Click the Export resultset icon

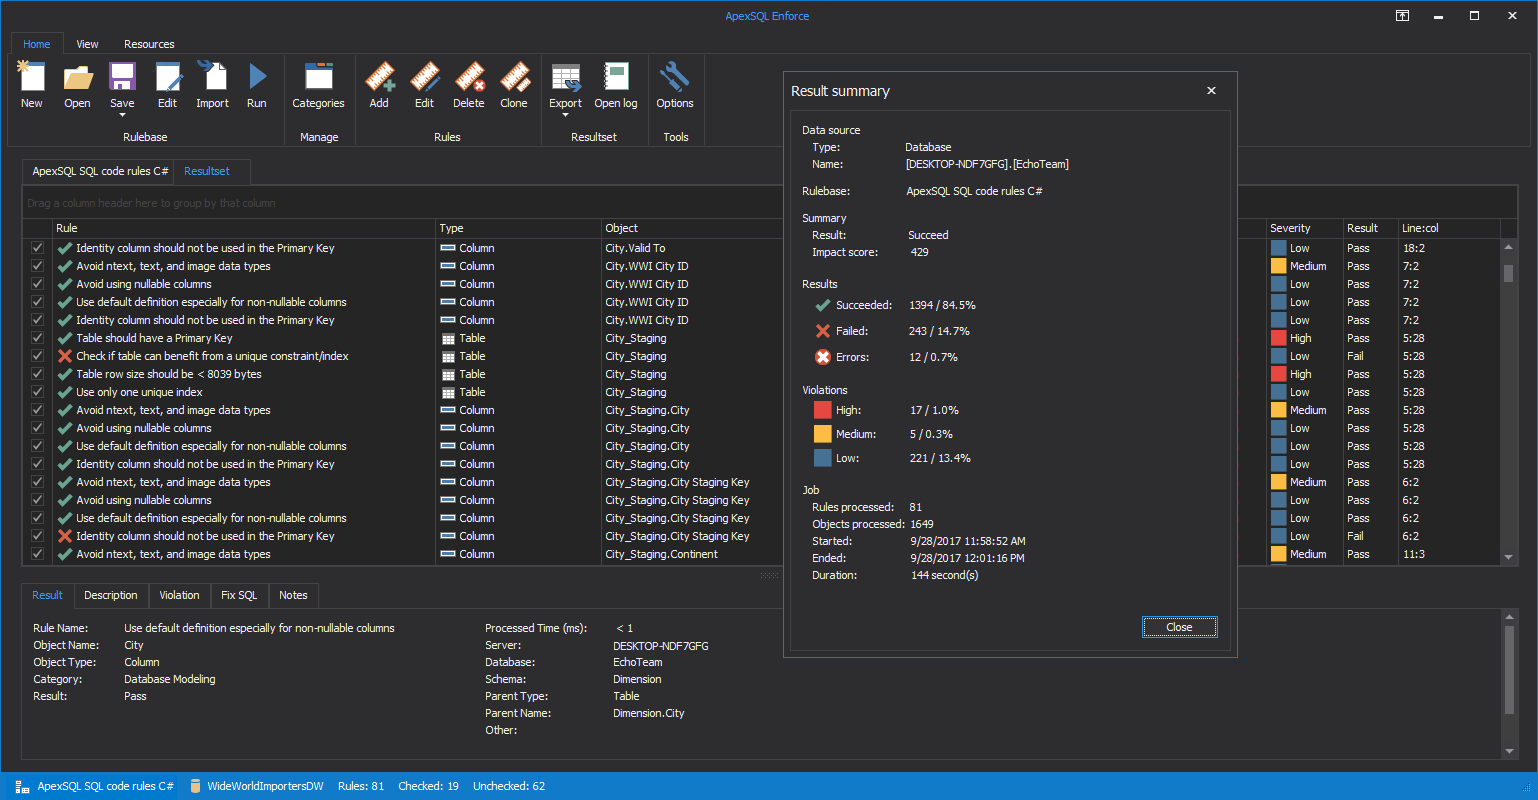565,77
